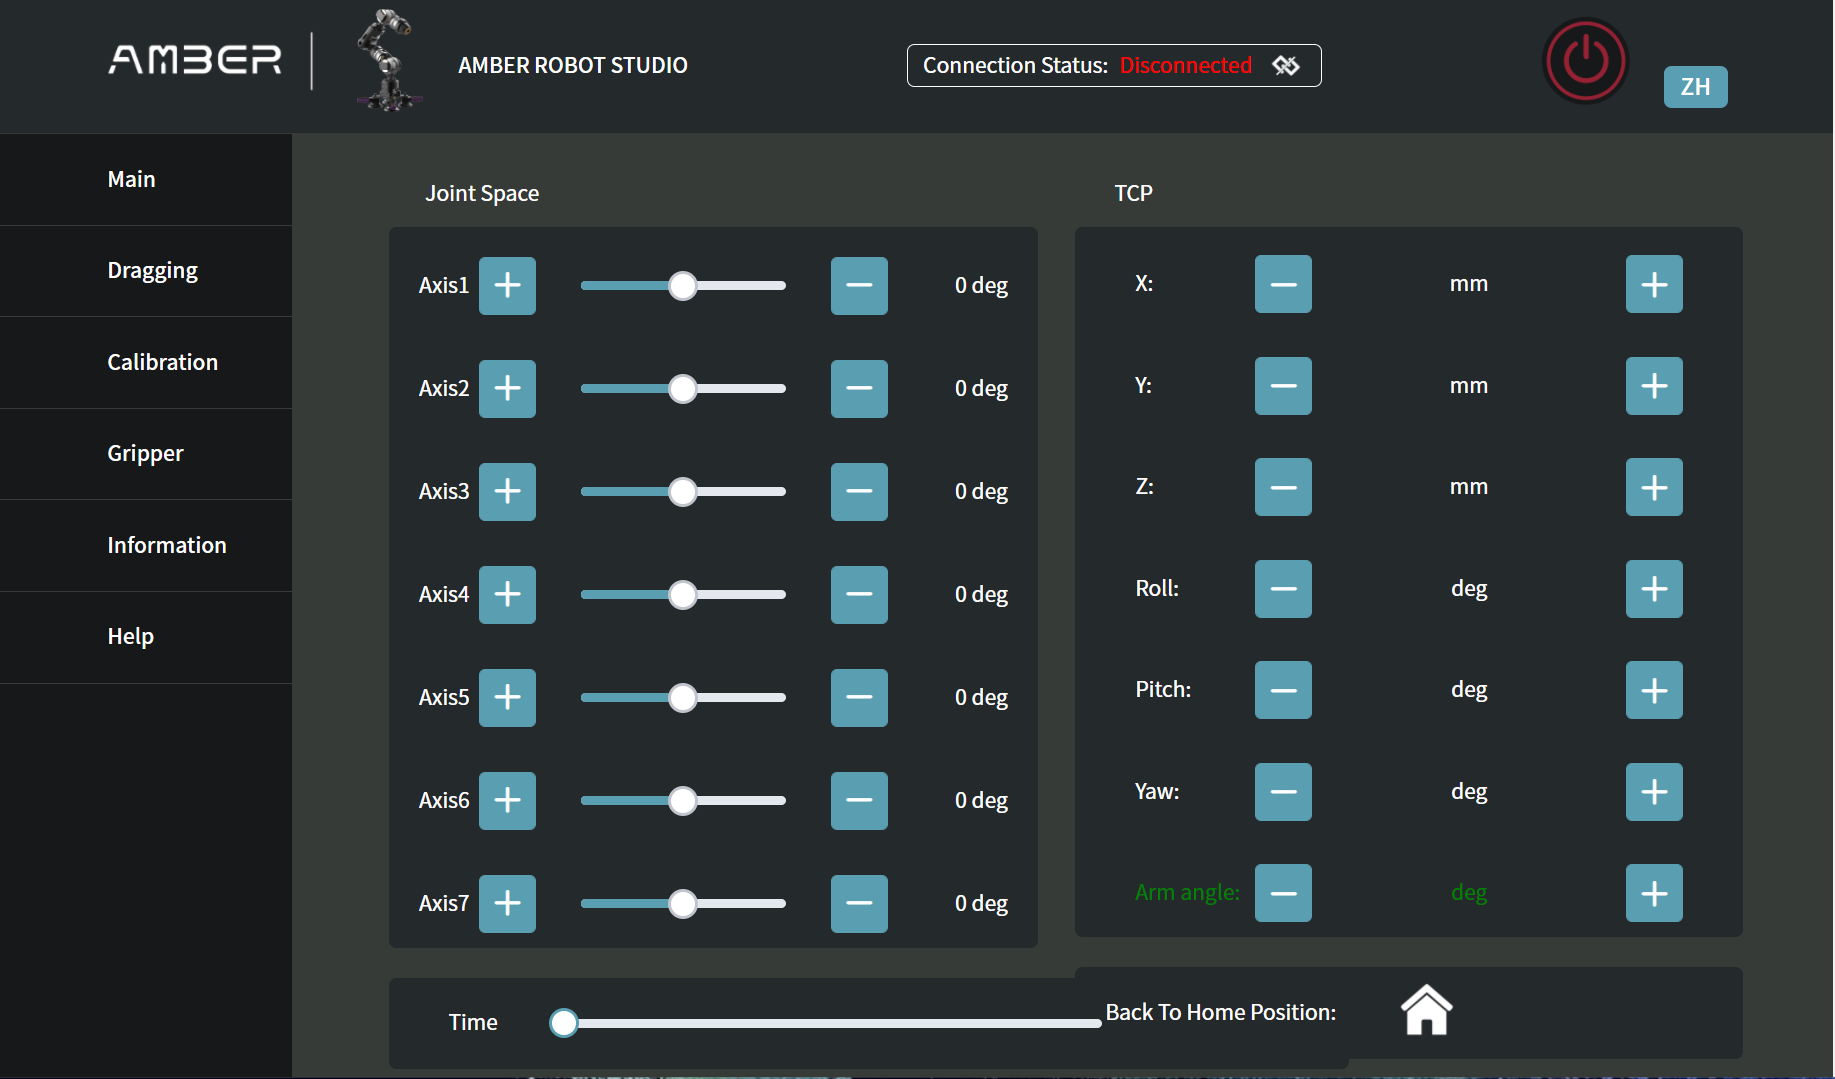This screenshot has height=1079, width=1835.
Task: Click the Back To Home Position label
Action: (1221, 1012)
